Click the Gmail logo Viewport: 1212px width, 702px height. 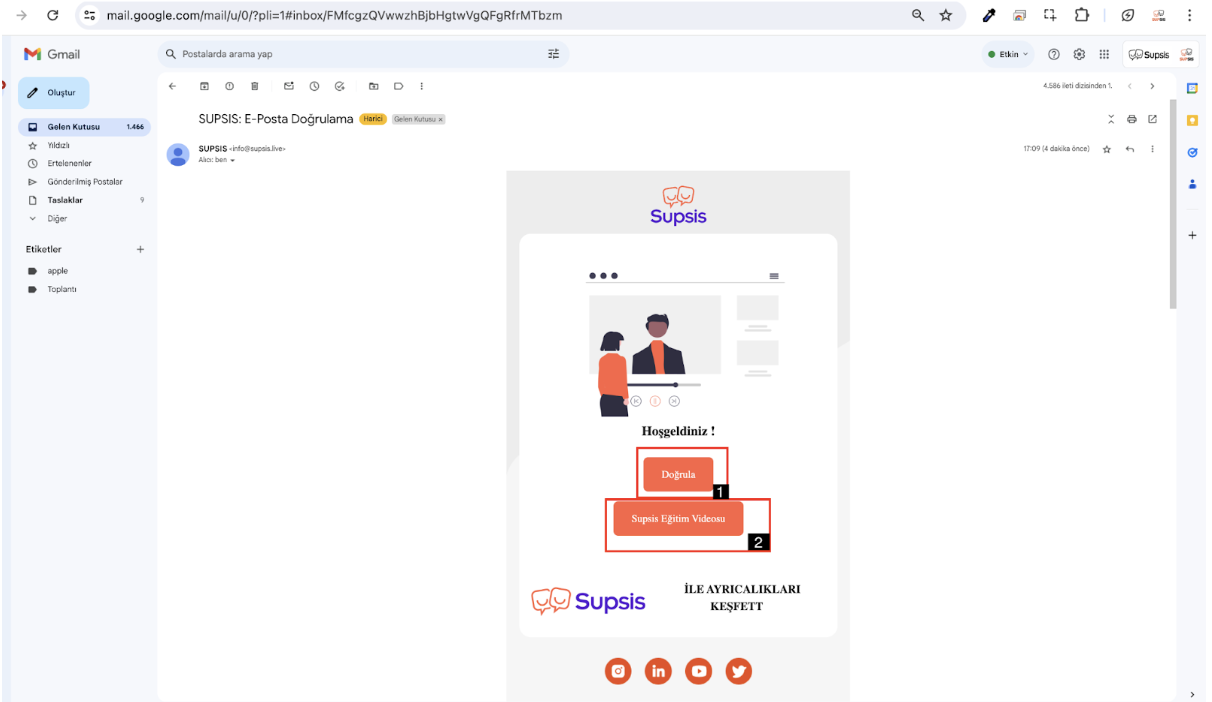(x=52, y=54)
